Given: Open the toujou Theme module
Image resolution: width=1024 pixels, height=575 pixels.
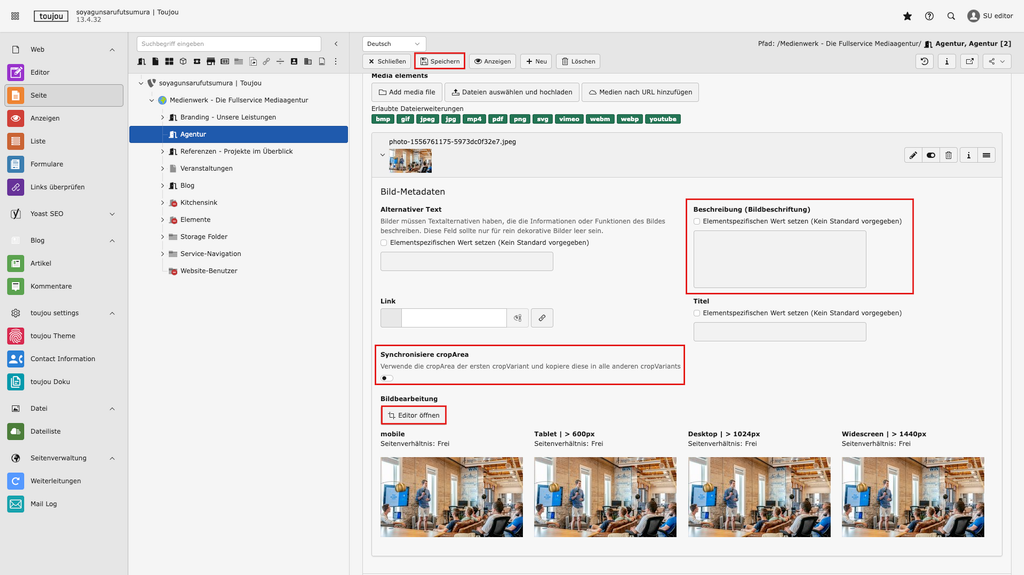Looking at the screenshot, I should pyautogui.click(x=64, y=335).
